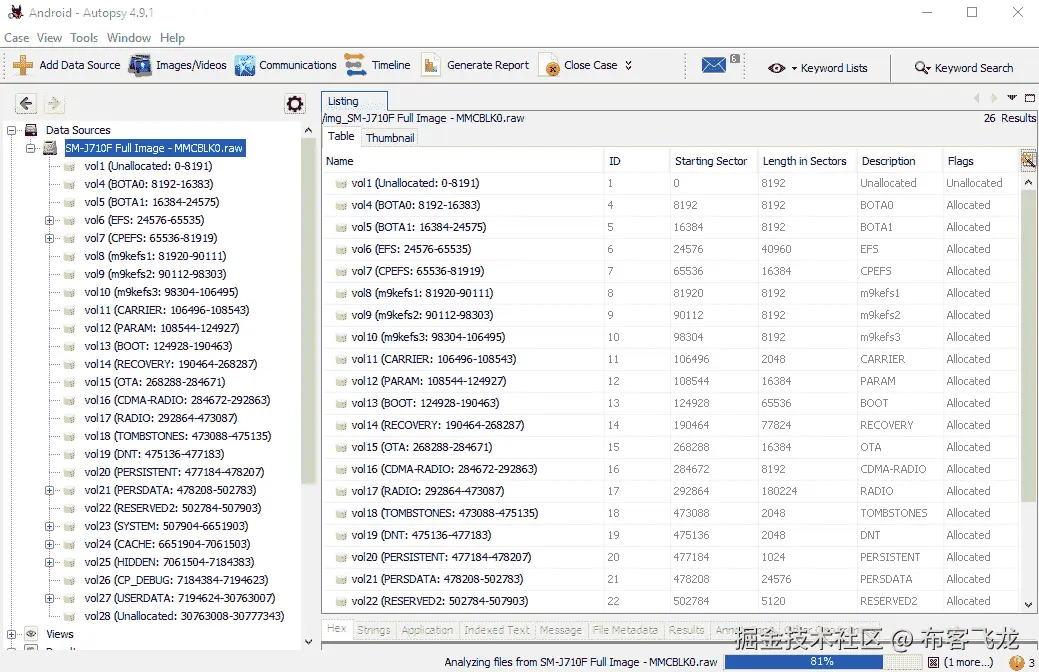Expand the vol23 SYSTEM tree node
This screenshot has height=672, width=1039.
[49, 526]
